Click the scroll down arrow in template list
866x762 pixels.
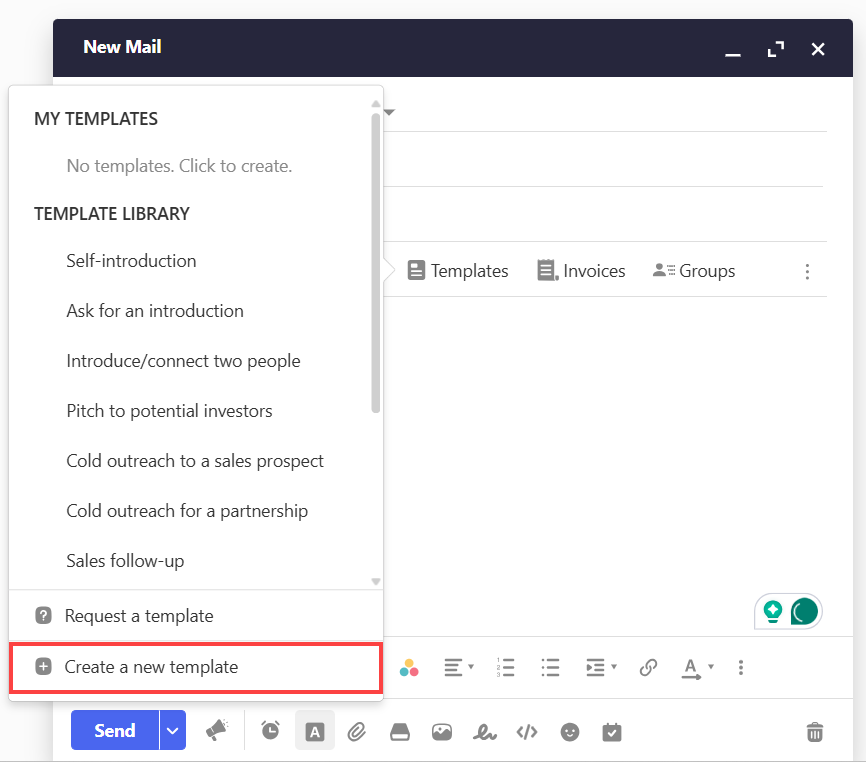pyautogui.click(x=376, y=581)
